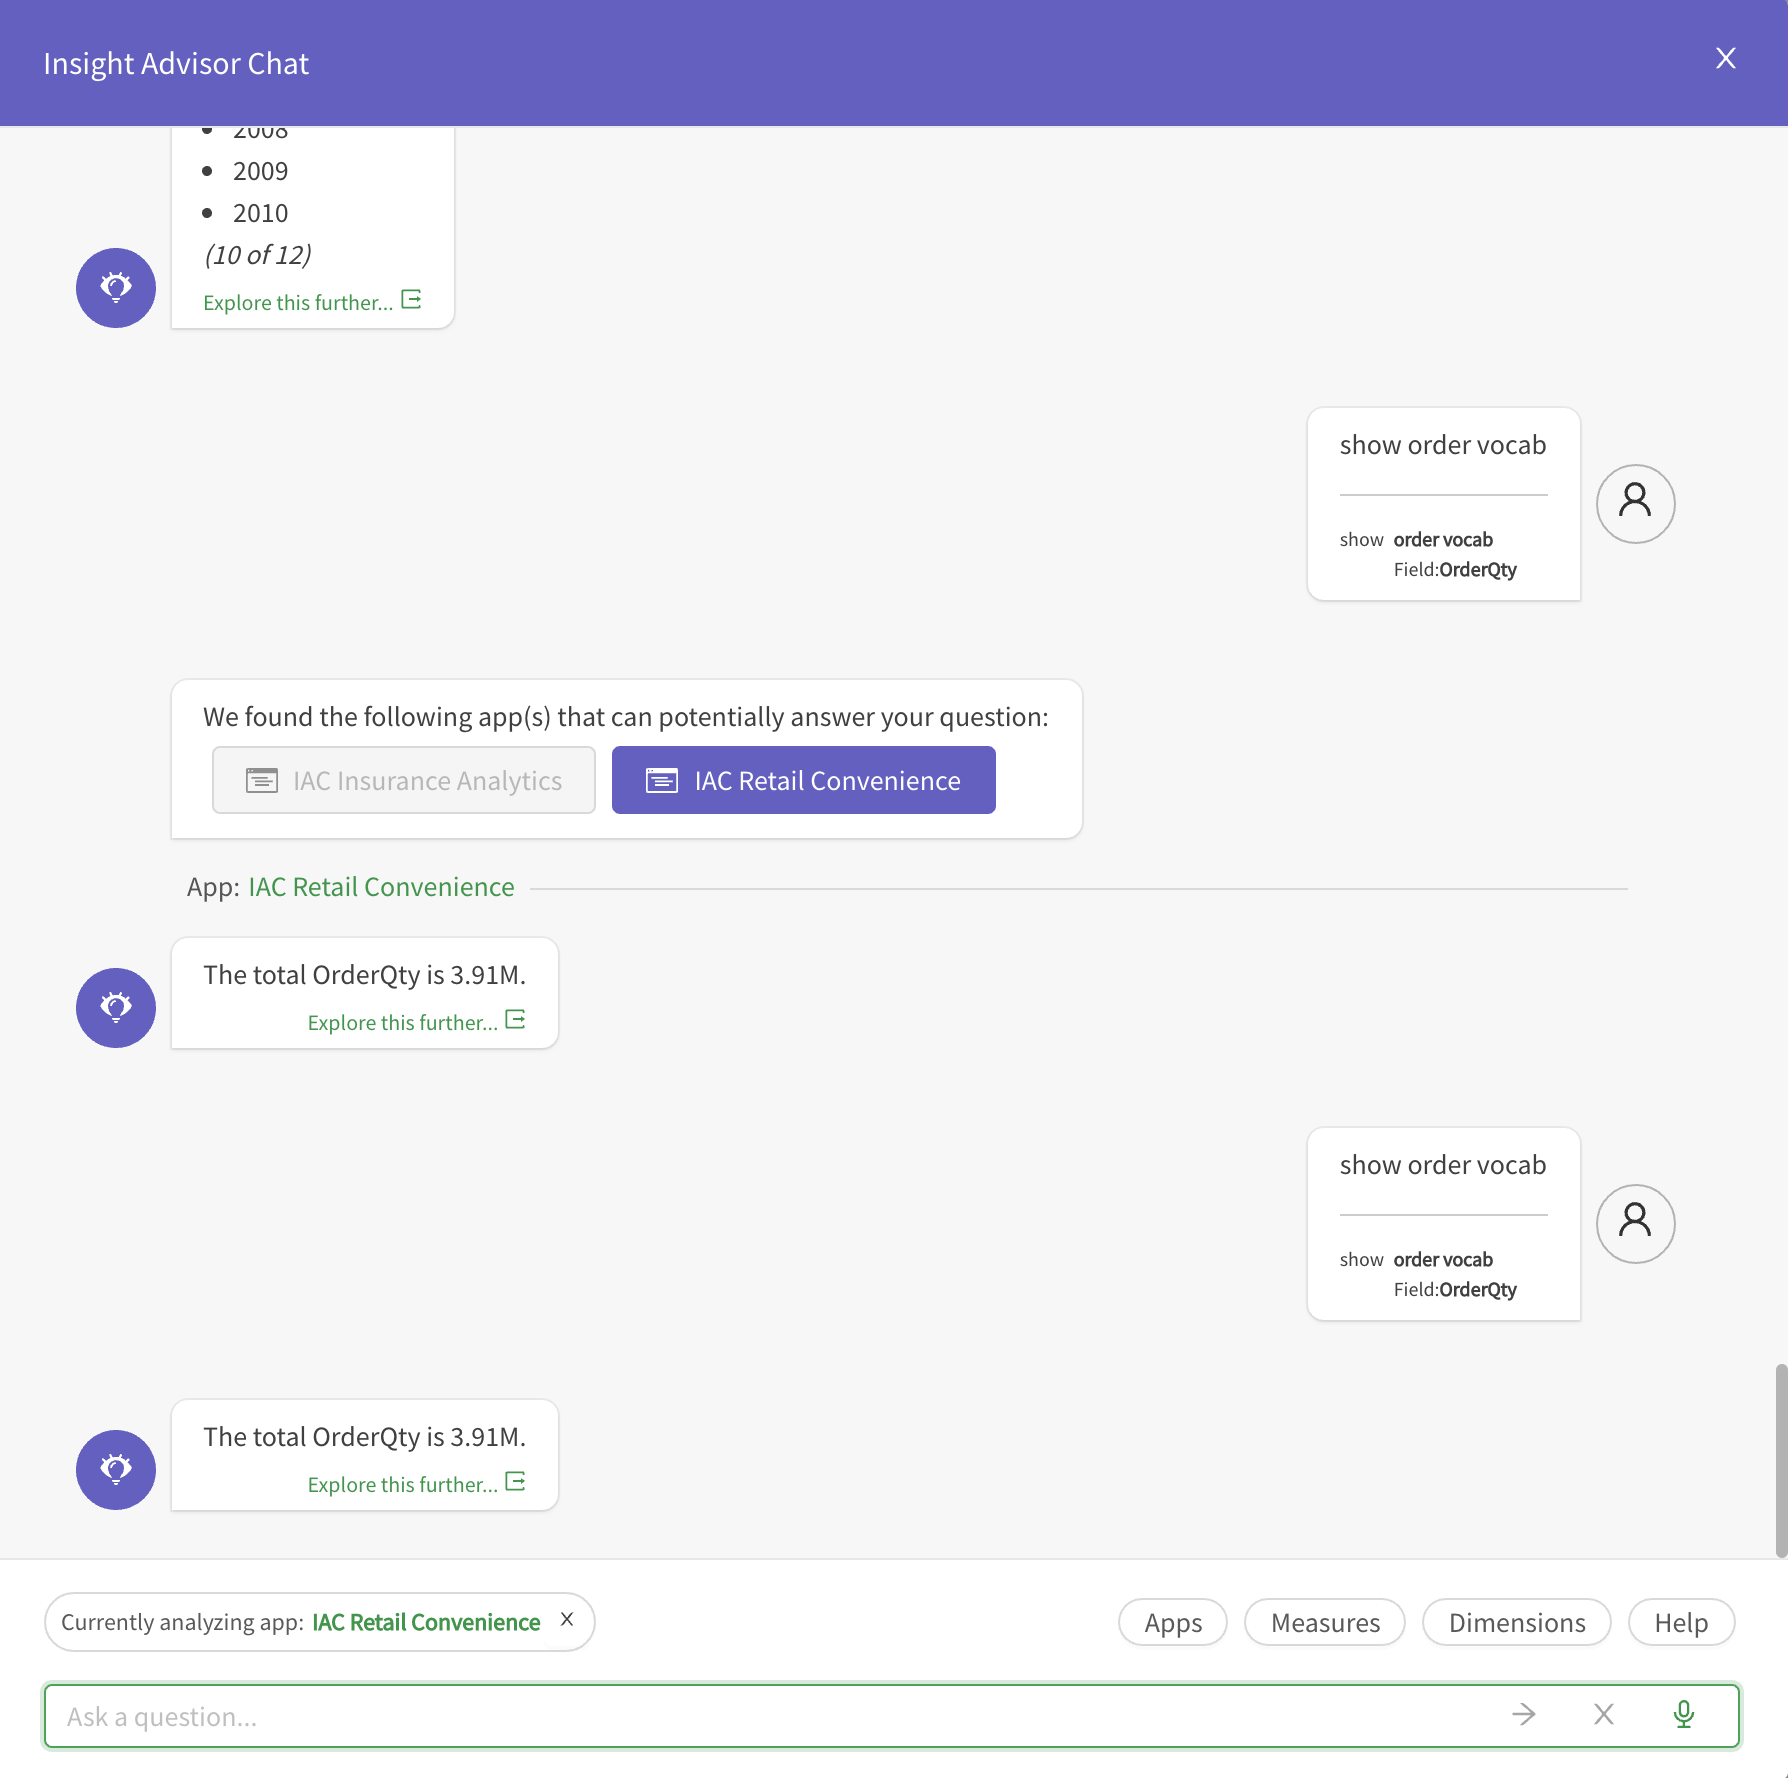Remove the currently analyzing app filter
This screenshot has width=1788, height=1778.
[x=567, y=1621]
